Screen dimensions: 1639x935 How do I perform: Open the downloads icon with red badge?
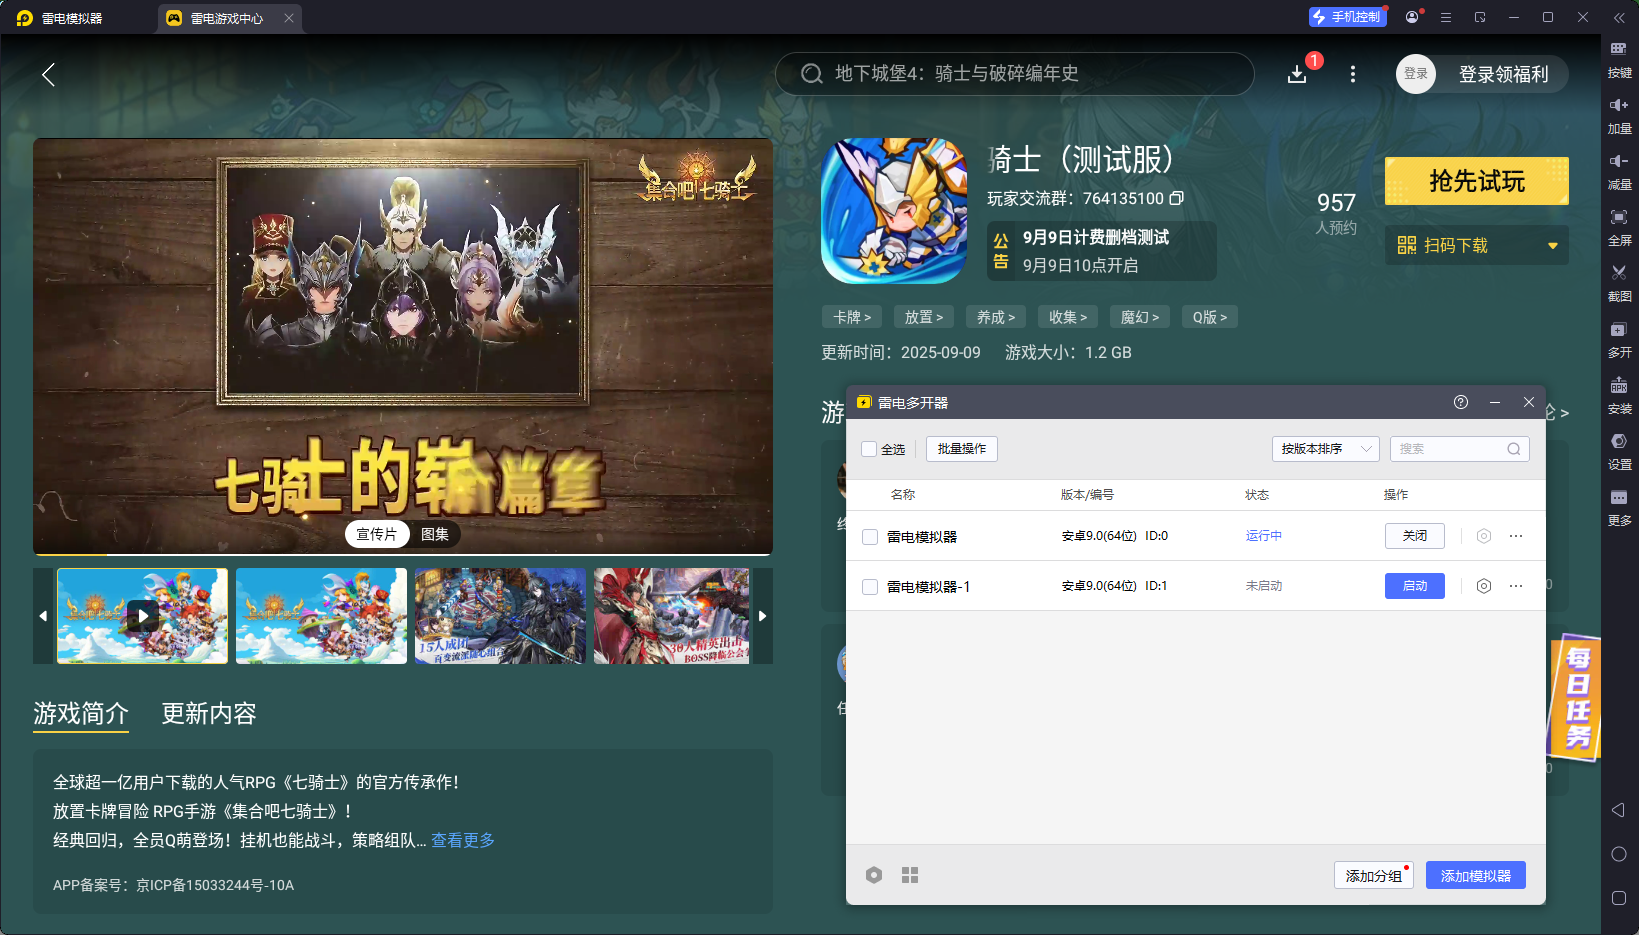pos(1297,74)
